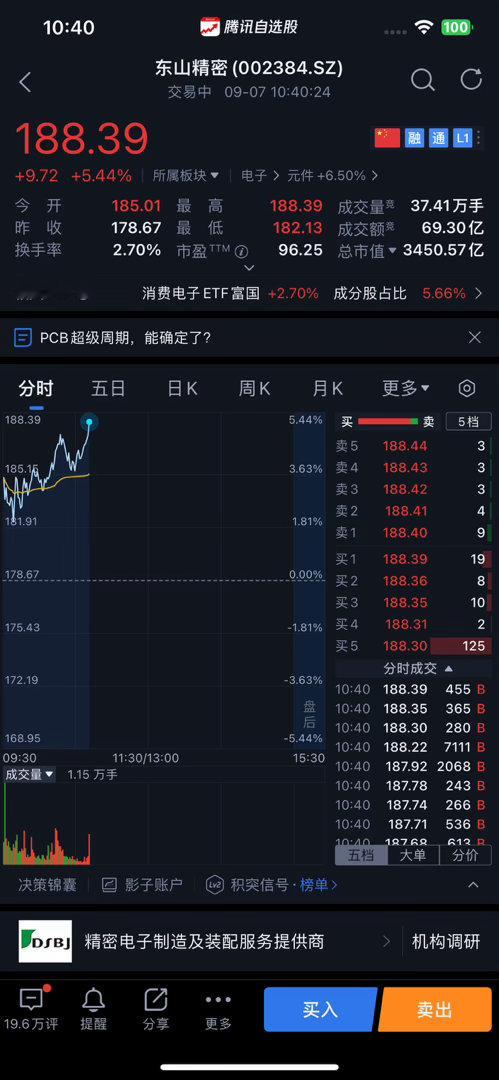The width and height of the screenshot is (499, 1080).
Task: Tap the DSBJ company logo
Action: coord(45,941)
